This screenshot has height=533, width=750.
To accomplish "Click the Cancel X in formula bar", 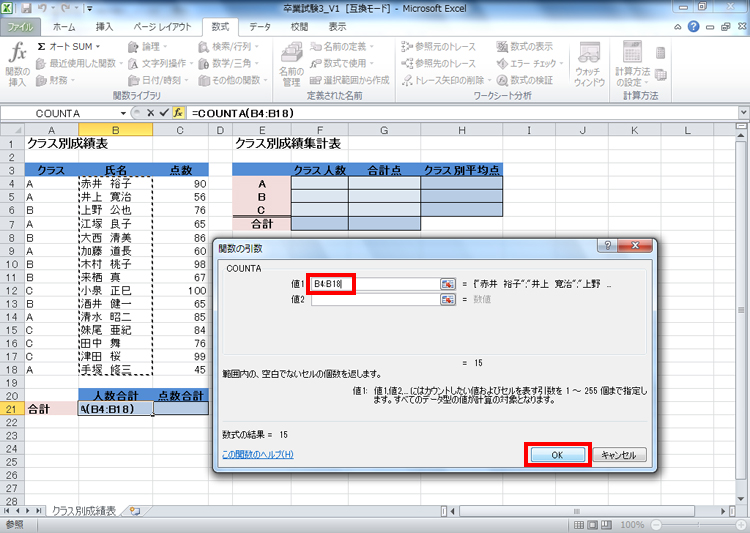I will click(x=150, y=113).
